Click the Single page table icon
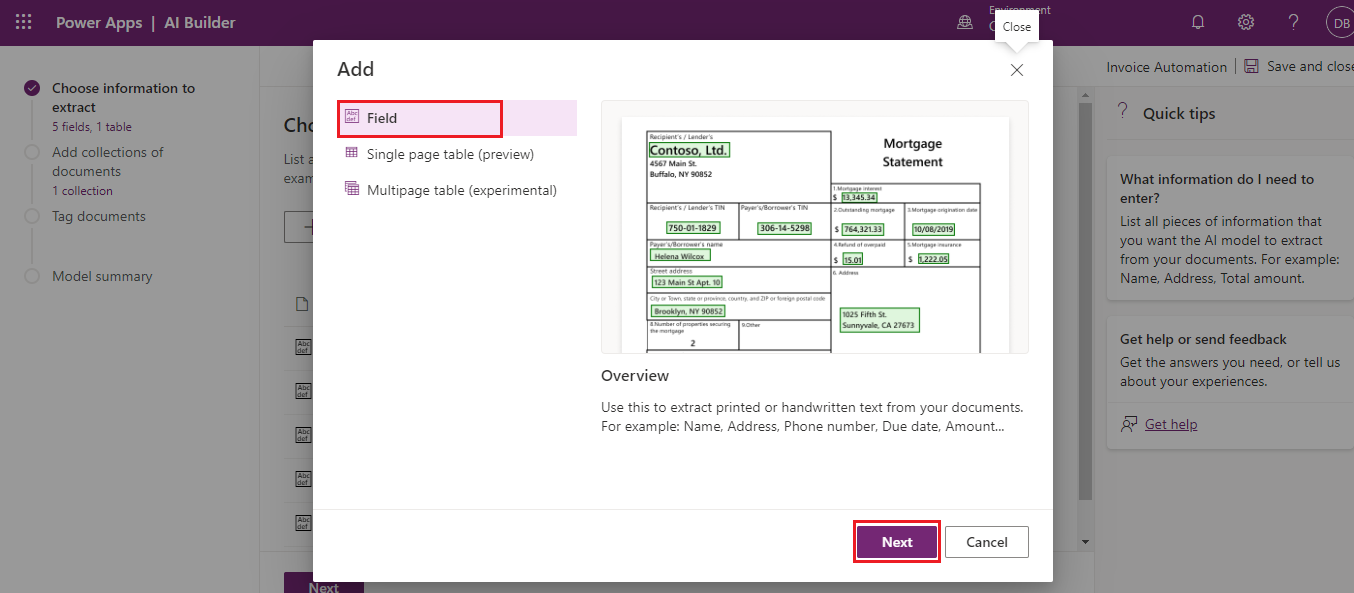The image size is (1354, 593). click(351, 153)
